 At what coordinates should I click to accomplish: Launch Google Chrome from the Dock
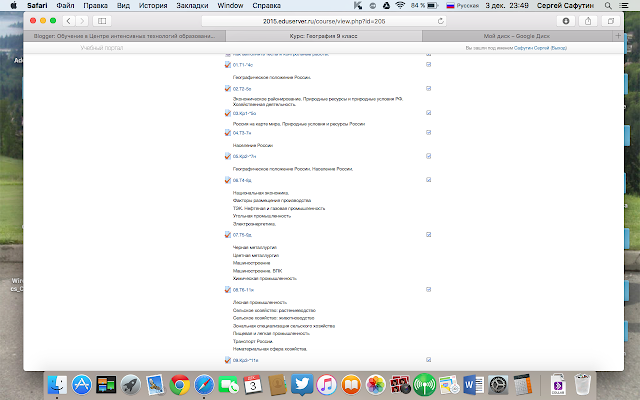click(180, 384)
